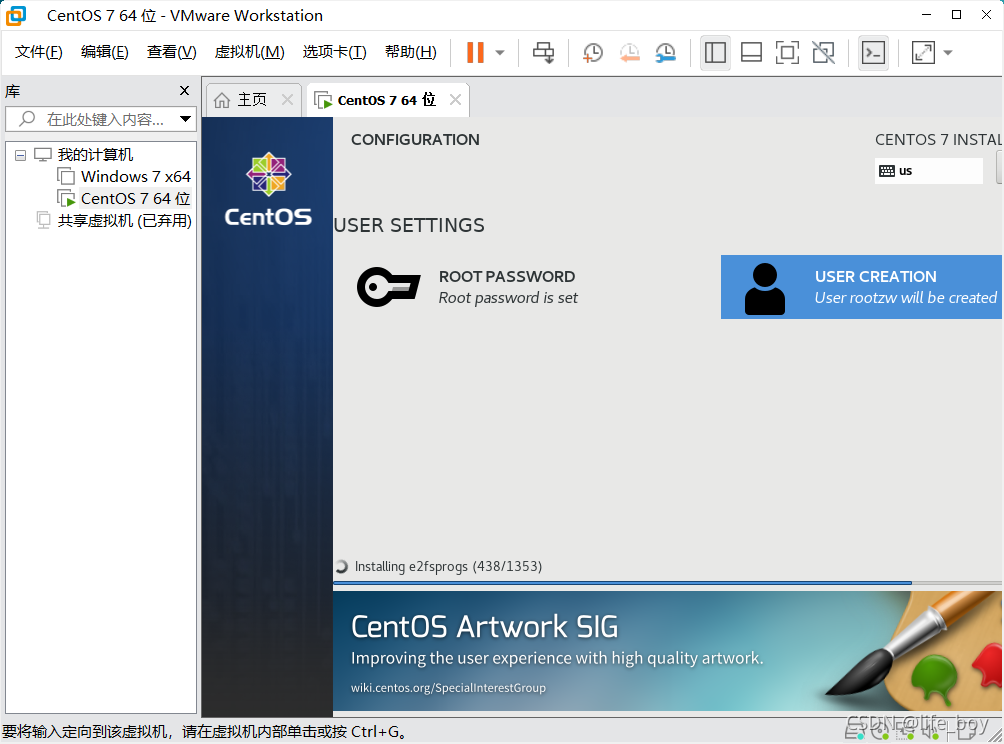1004x744 pixels.
Task: Click the user silhouette icon
Action: 765,289
